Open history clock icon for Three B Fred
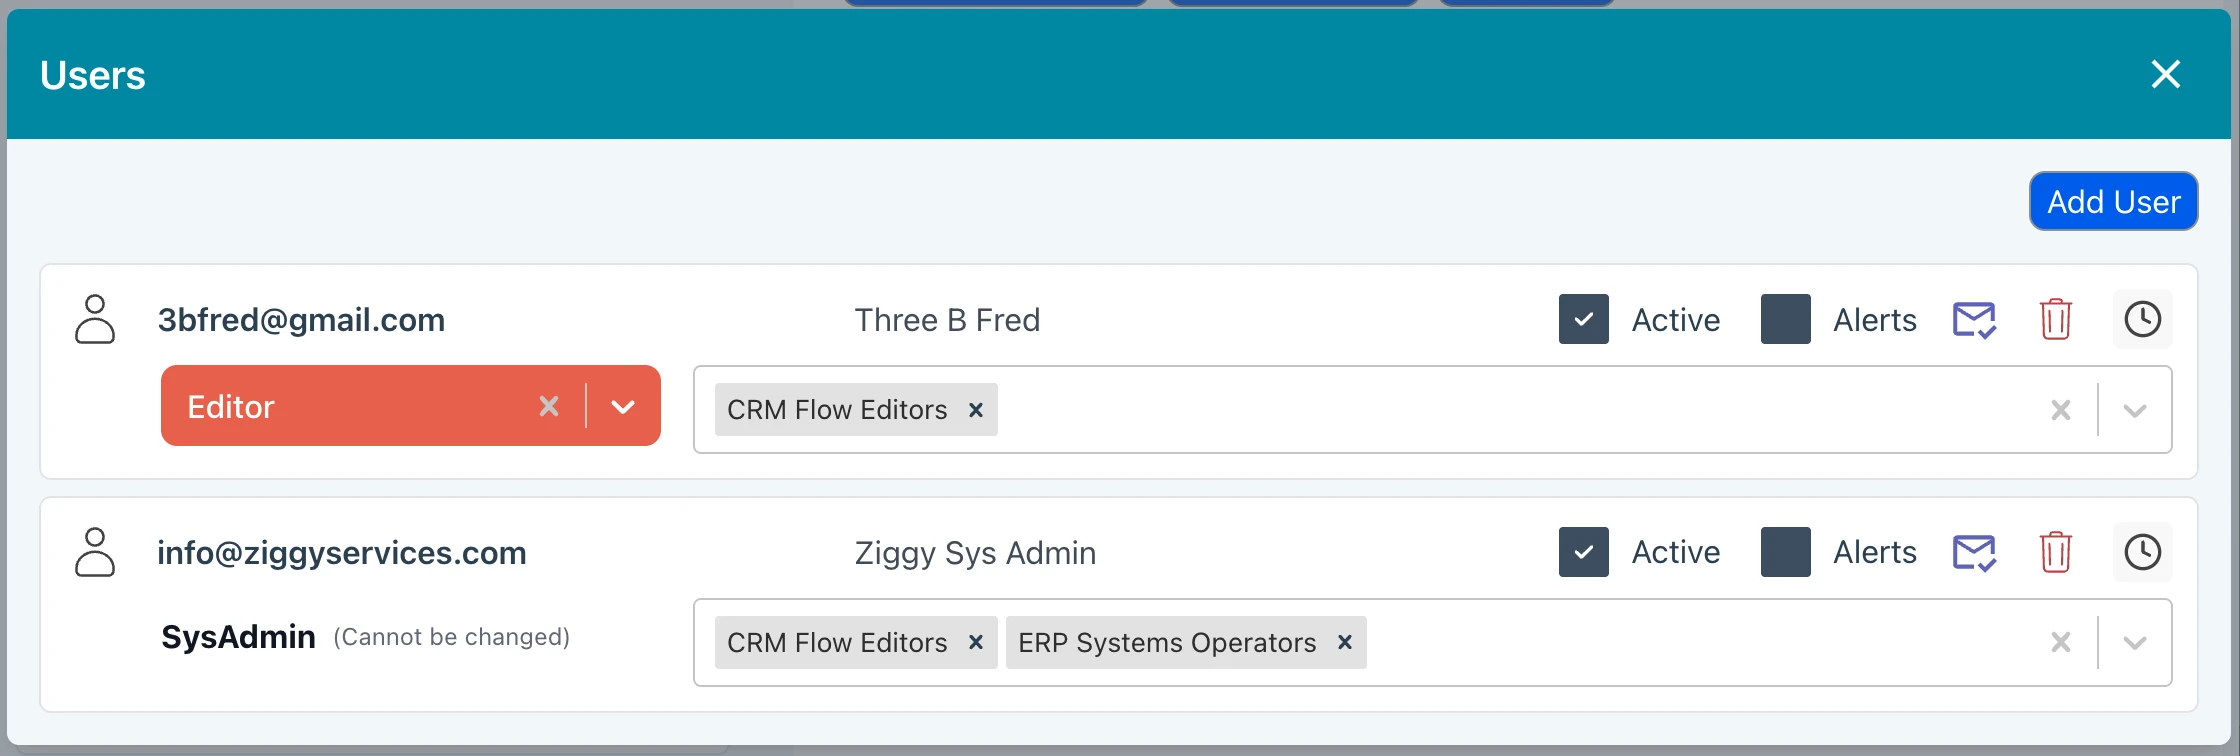The height and width of the screenshot is (756, 2240). pos(2142,320)
